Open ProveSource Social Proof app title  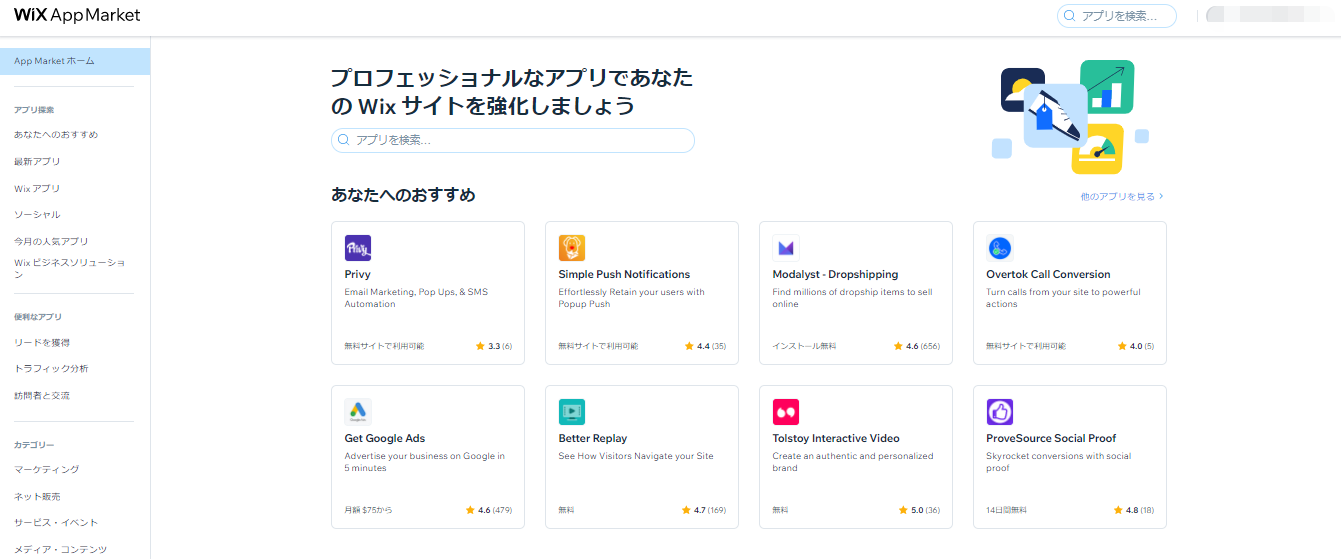click(x=1051, y=438)
